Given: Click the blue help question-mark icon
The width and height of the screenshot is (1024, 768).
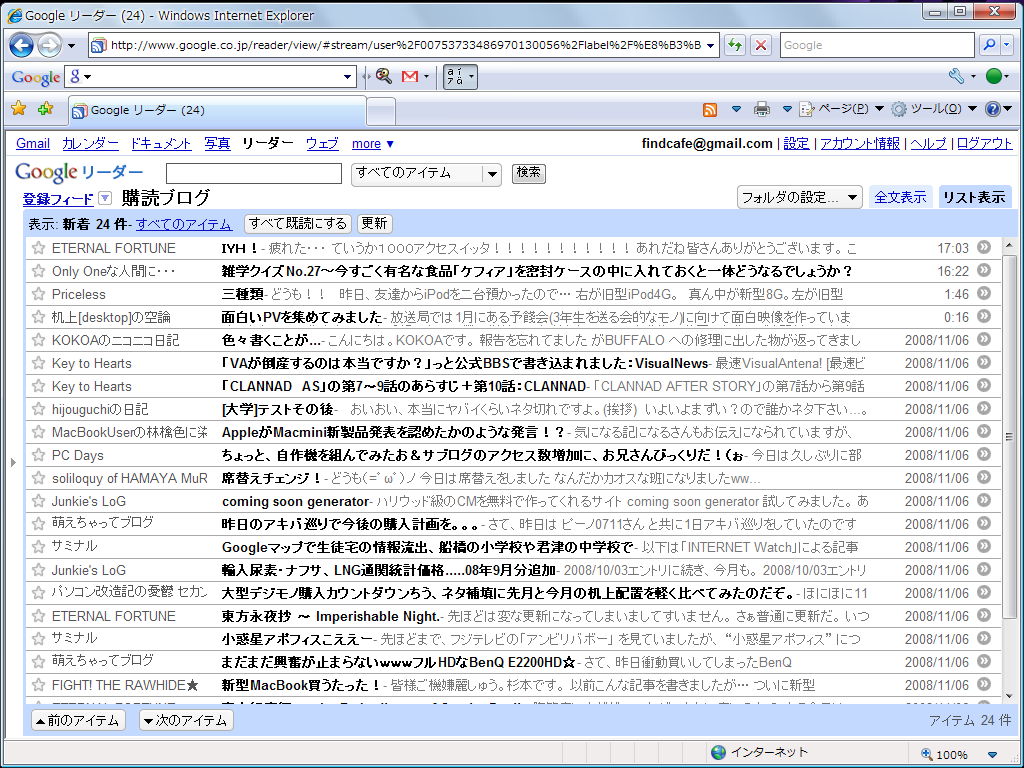Looking at the screenshot, I should (993, 109).
